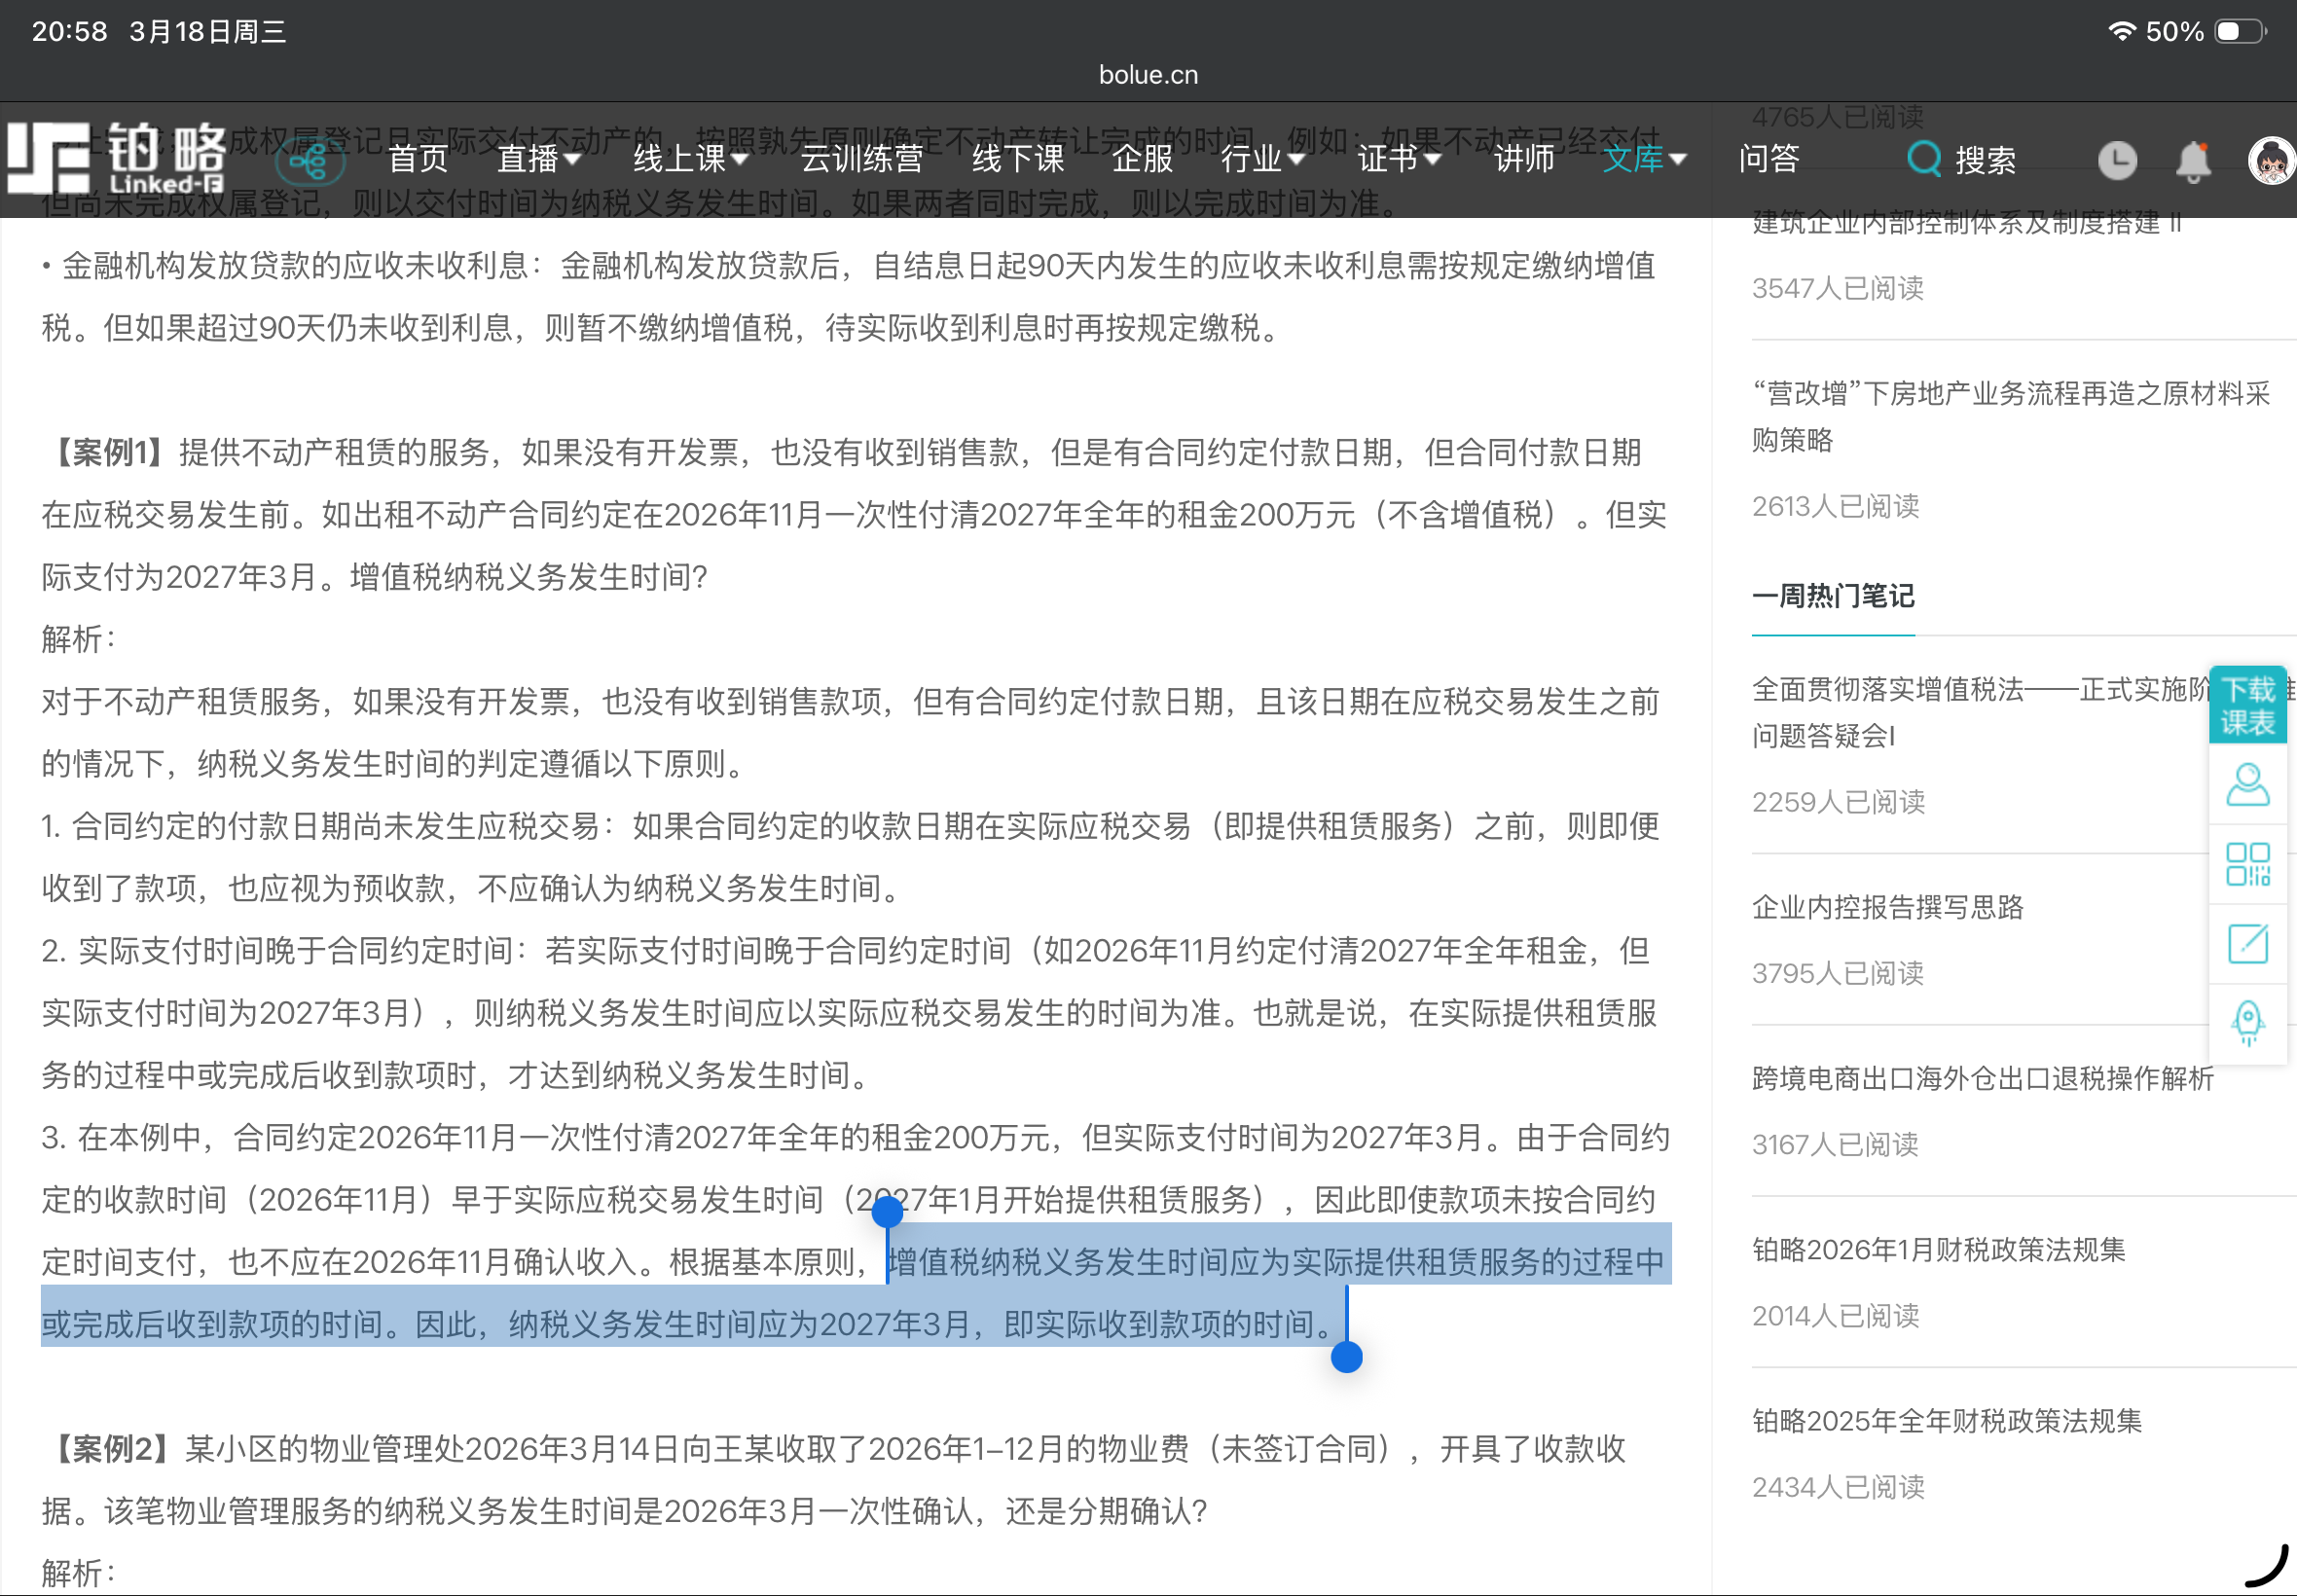The height and width of the screenshot is (1596, 2297).
Task: Click the green share node icon
Action: (310, 161)
